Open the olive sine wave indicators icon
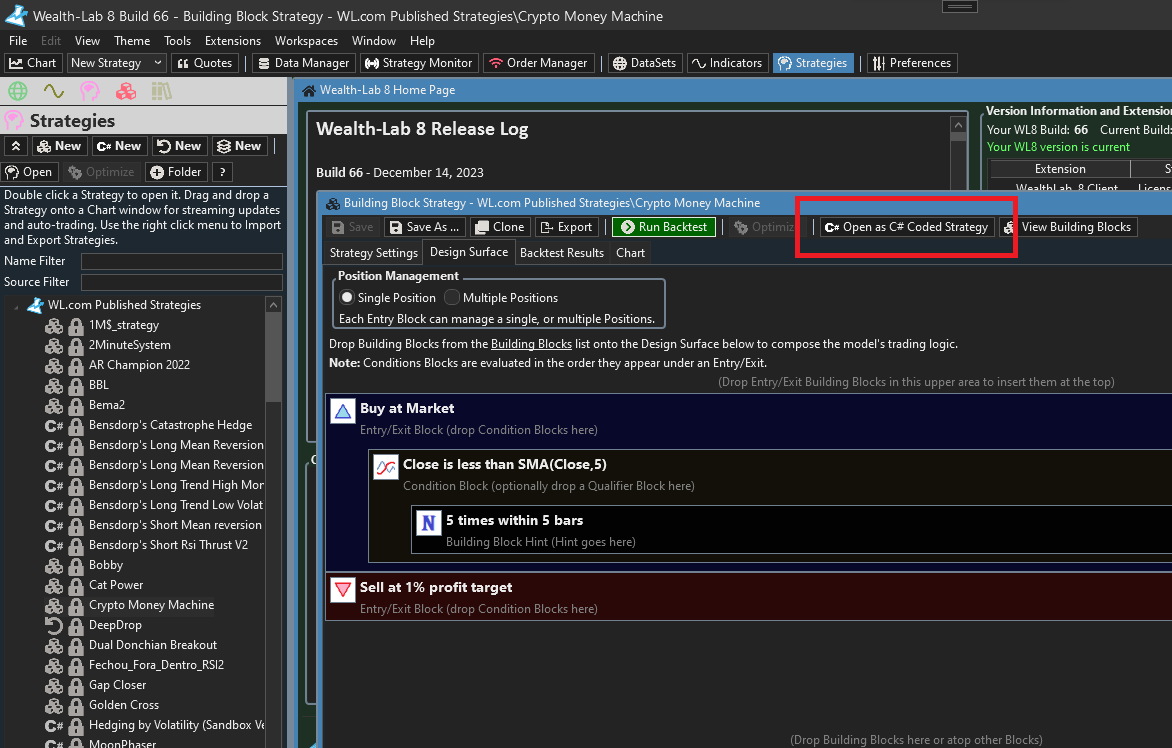This screenshot has width=1172, height=748. coord(53,91)
